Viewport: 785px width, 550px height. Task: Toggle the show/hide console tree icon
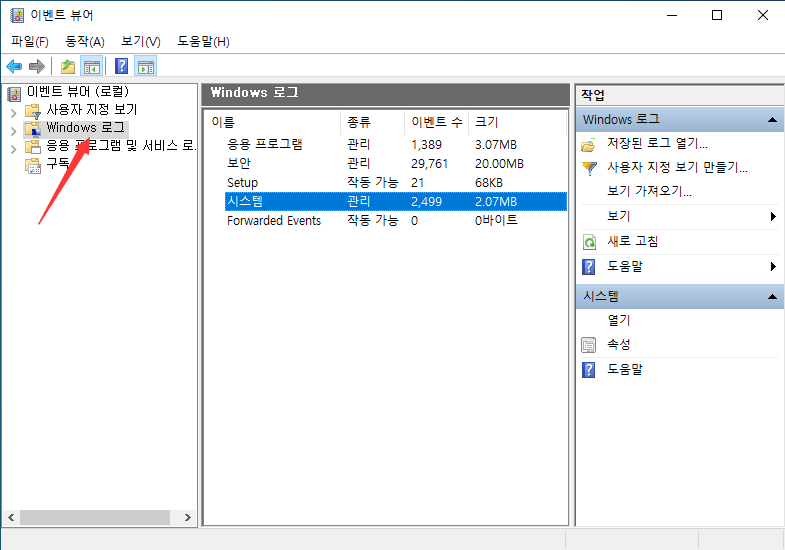[x=92, y=66]
